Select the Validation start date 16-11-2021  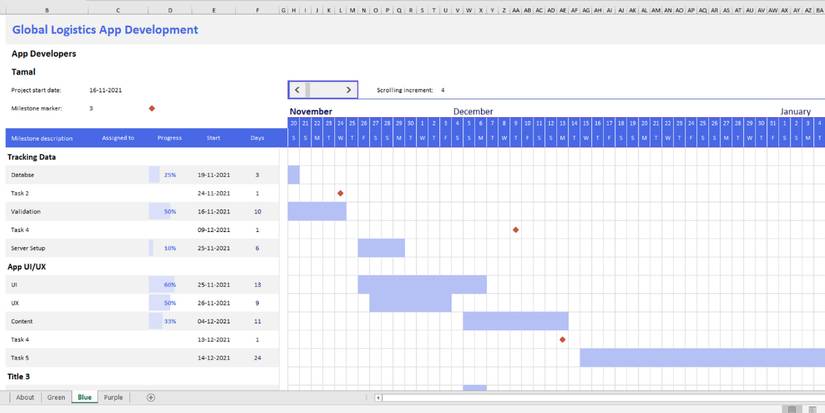[214, 211]
